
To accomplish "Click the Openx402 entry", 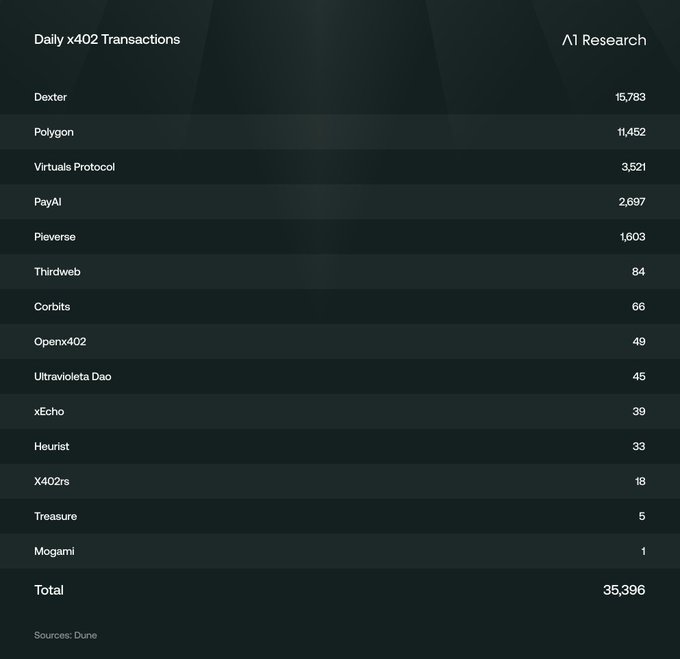I will 60,342.
